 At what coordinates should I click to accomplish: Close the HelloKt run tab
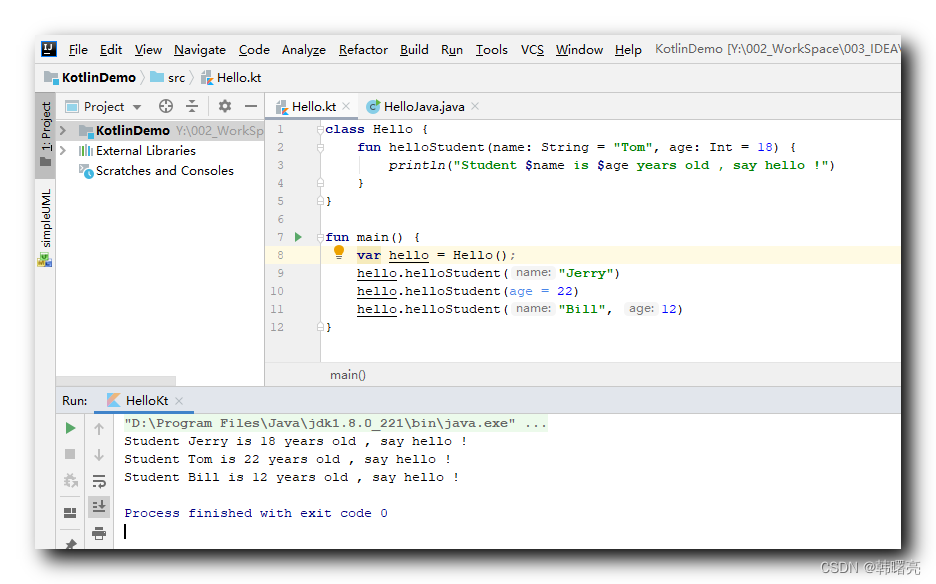click(179, 401)
